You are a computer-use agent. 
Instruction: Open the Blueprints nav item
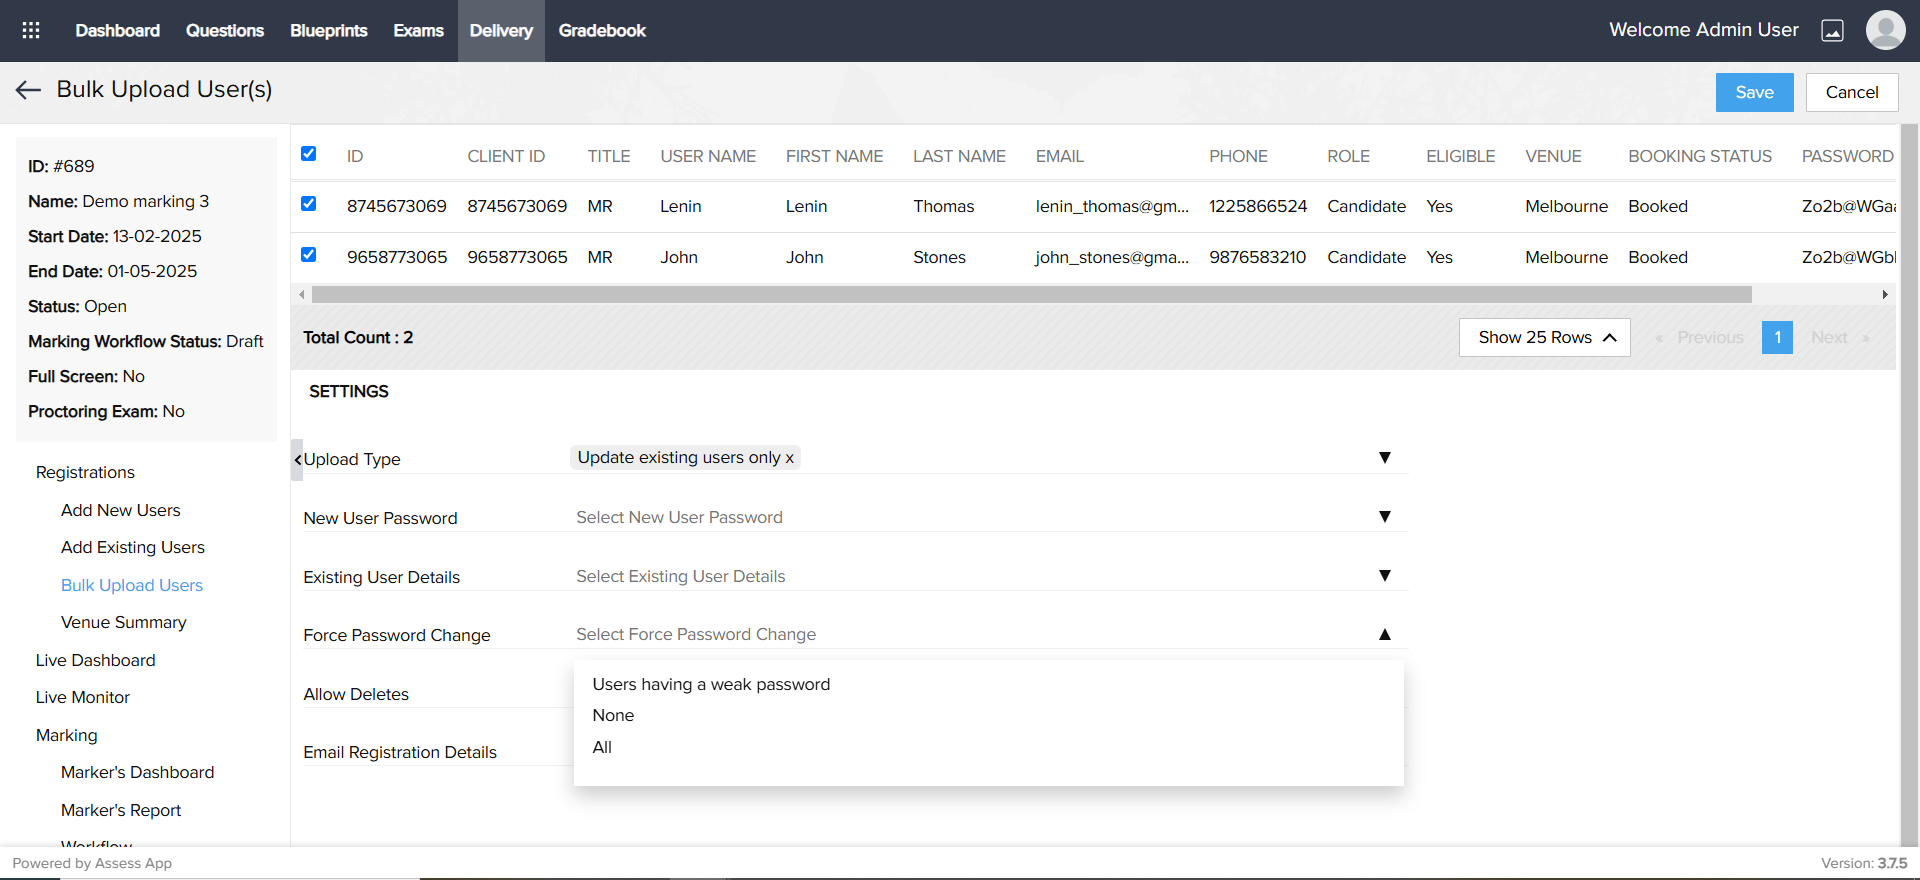(329, 31)
